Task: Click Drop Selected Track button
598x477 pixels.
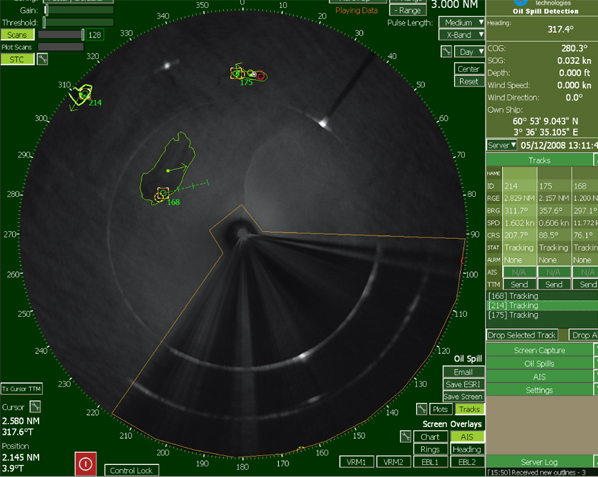Action: coord(522,335)
